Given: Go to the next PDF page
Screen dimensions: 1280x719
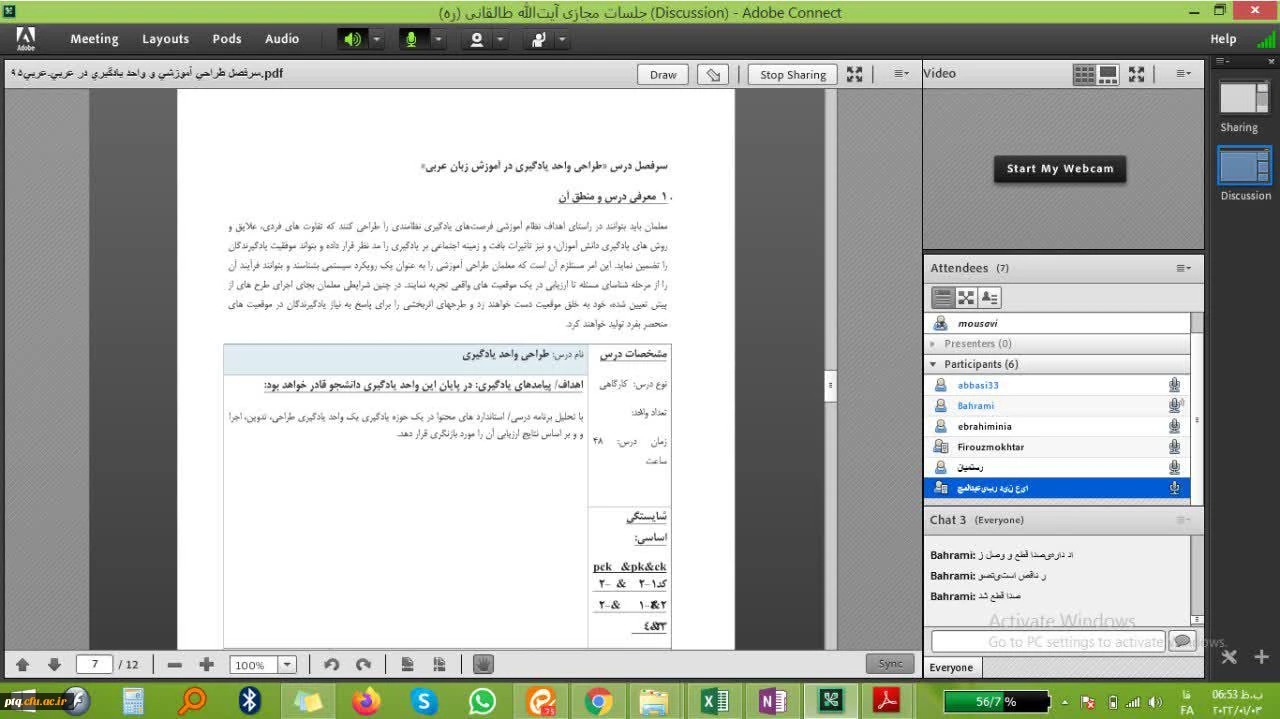Looking at the screenshot, I should pos(54,665).
